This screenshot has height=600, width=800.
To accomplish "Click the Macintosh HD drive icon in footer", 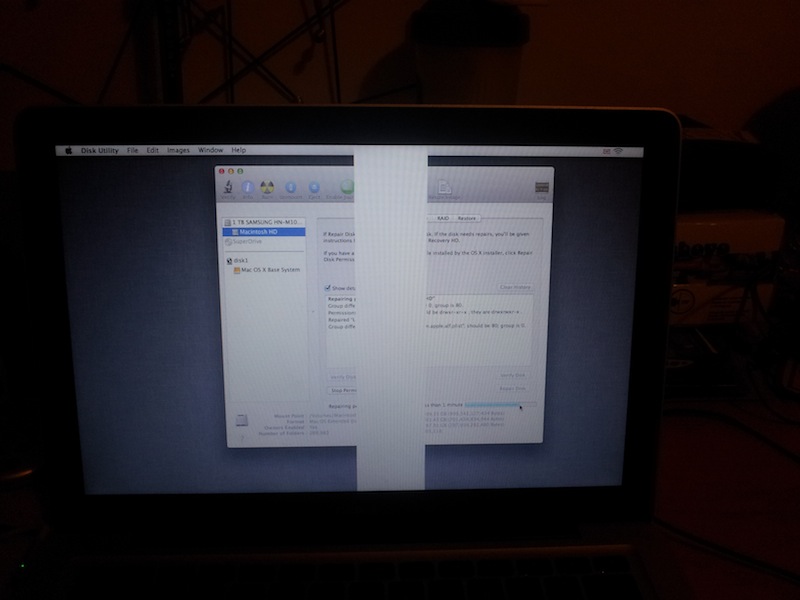I will 241,420.
